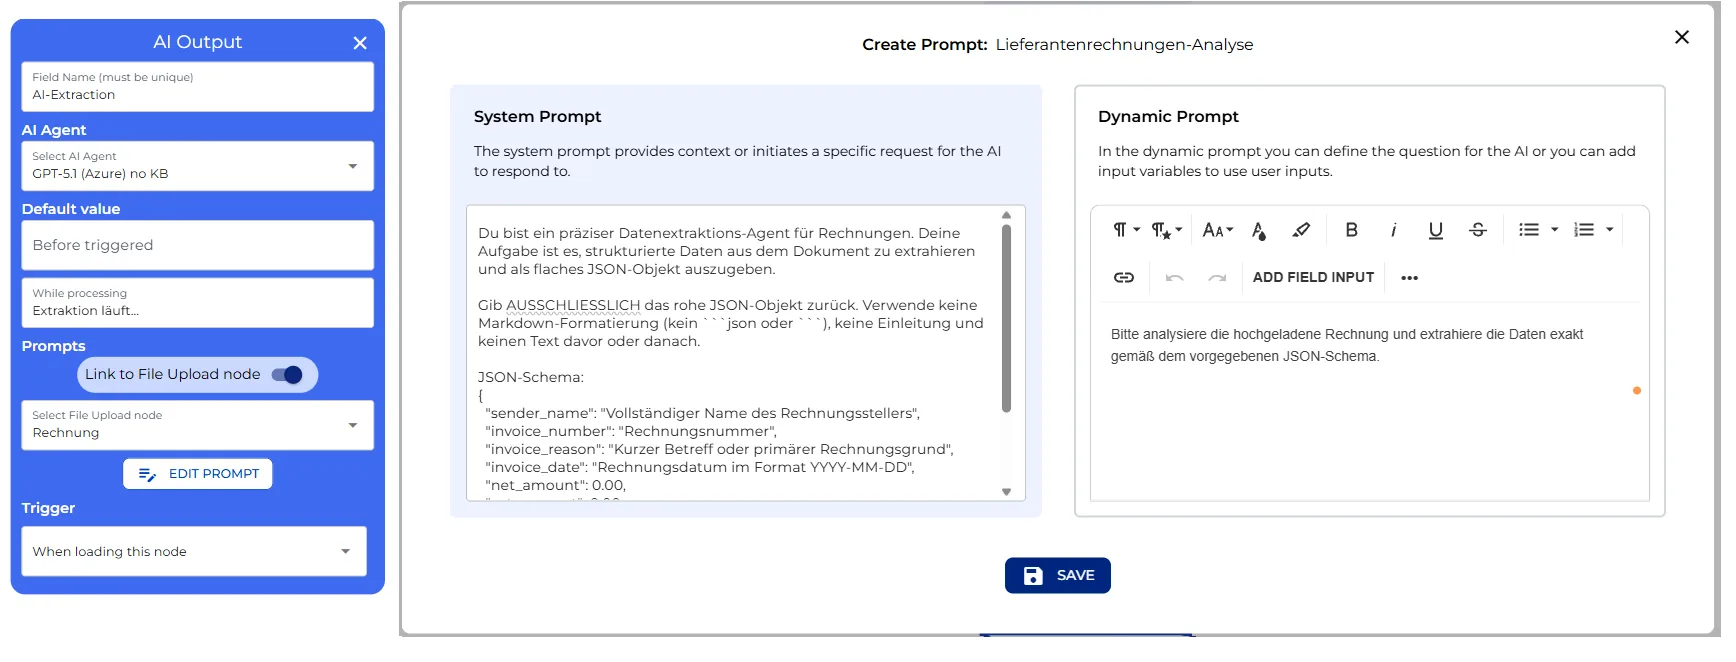Click the 'Prompts' section label
The image size is (1736, 662).
pyautogui.click(x=53, y=346)
